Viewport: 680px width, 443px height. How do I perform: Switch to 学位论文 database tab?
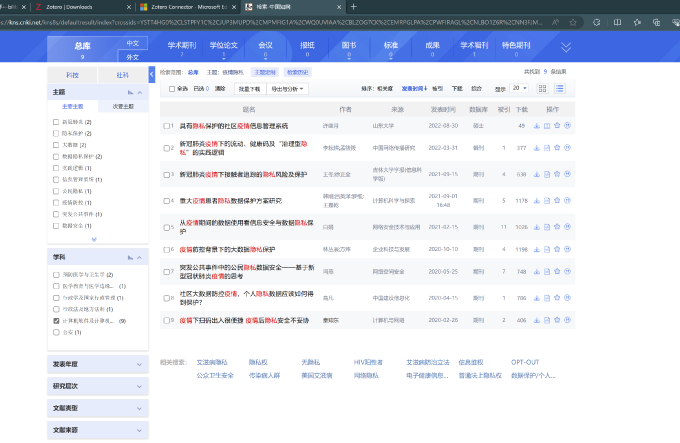[224, 48]
